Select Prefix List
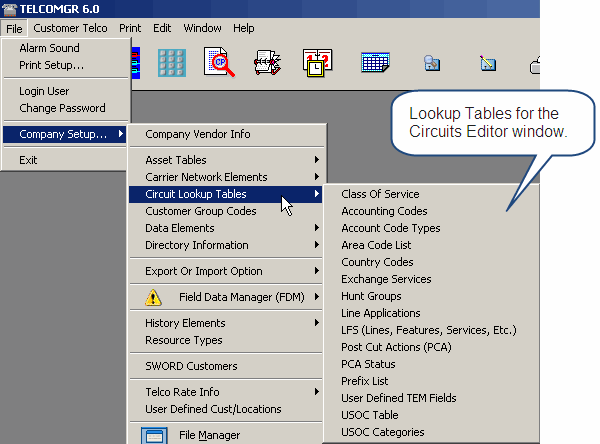Image resolution: width=600 pixels, height=444 pixels. (x=431, y=381)
